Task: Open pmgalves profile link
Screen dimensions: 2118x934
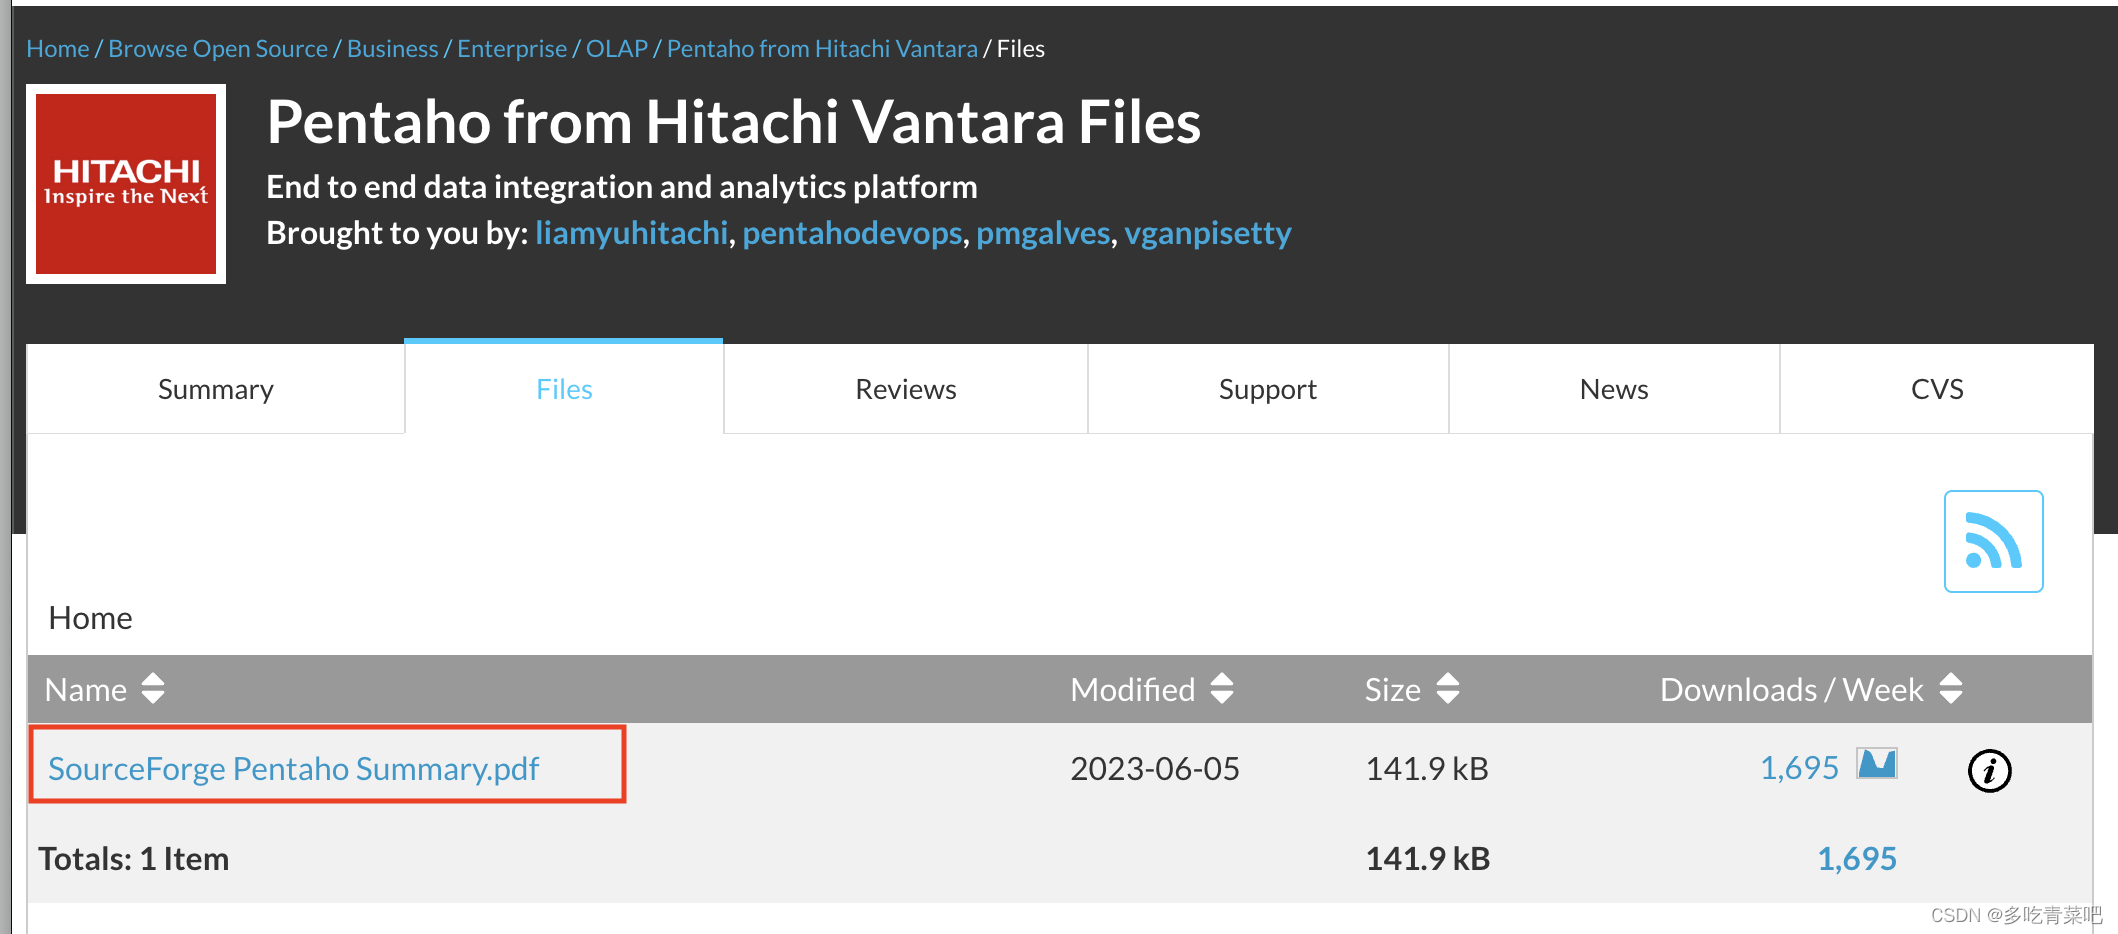Action: coord(1043,233)
